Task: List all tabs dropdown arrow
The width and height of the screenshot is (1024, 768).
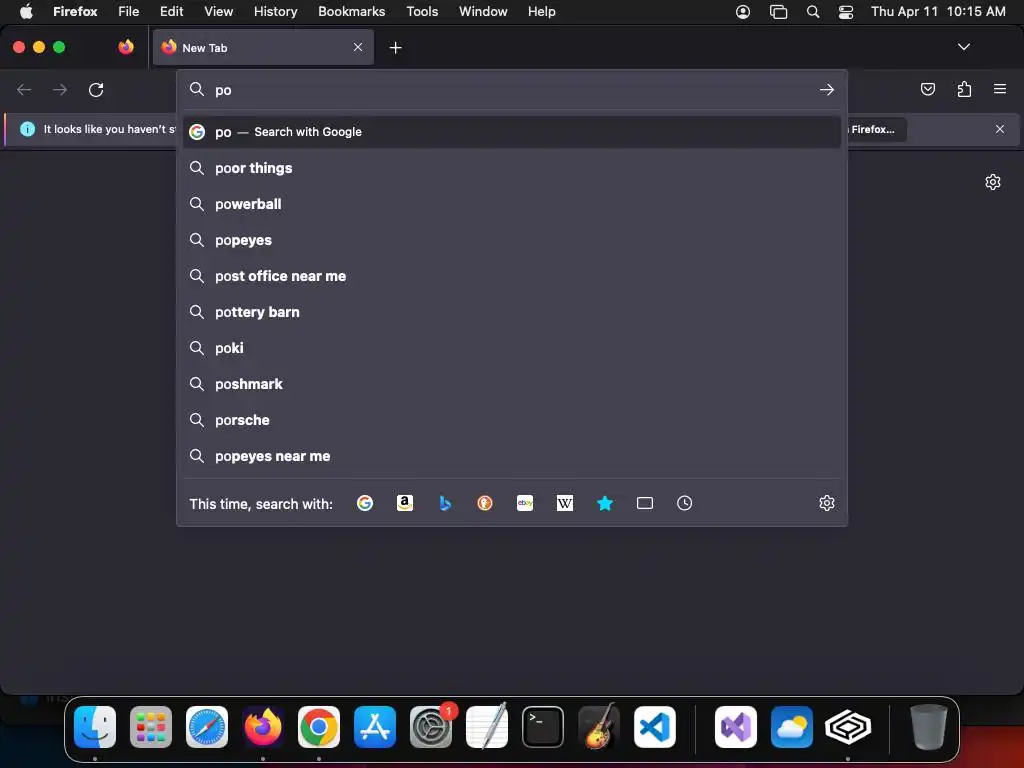Action: 963,47
